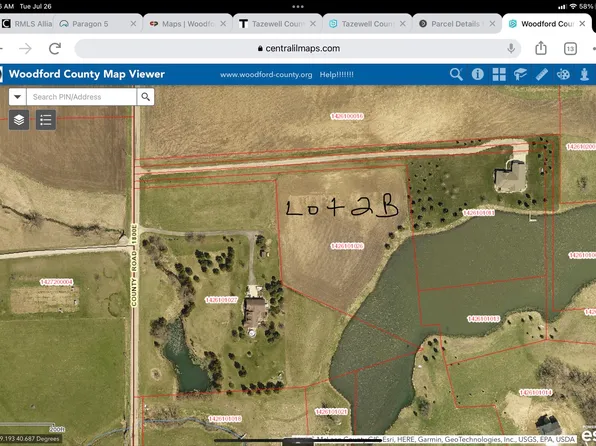Screen dimensions: 596x446
Task: Switch to second Tazewell County tab with cube icon
Action: point(368,24)
